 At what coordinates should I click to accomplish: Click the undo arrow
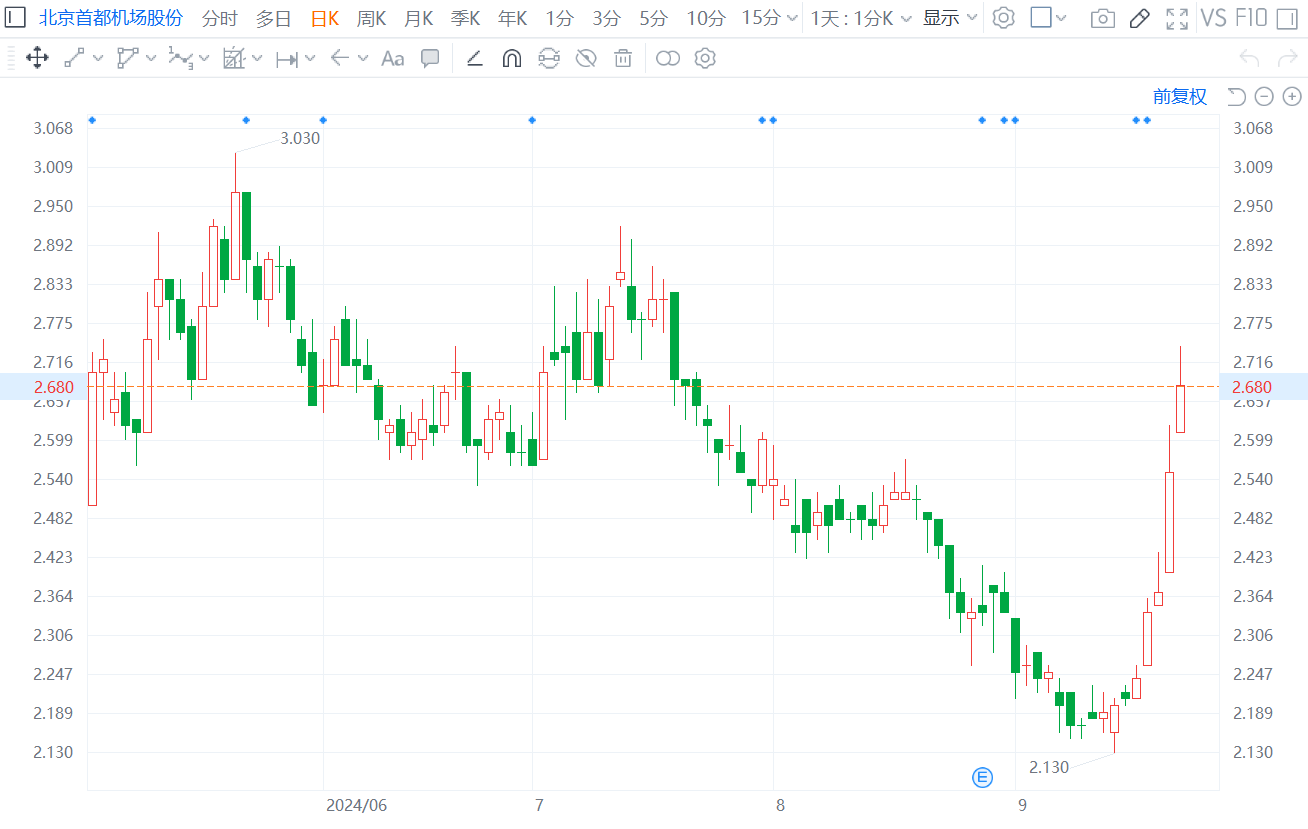(1249, 58)
